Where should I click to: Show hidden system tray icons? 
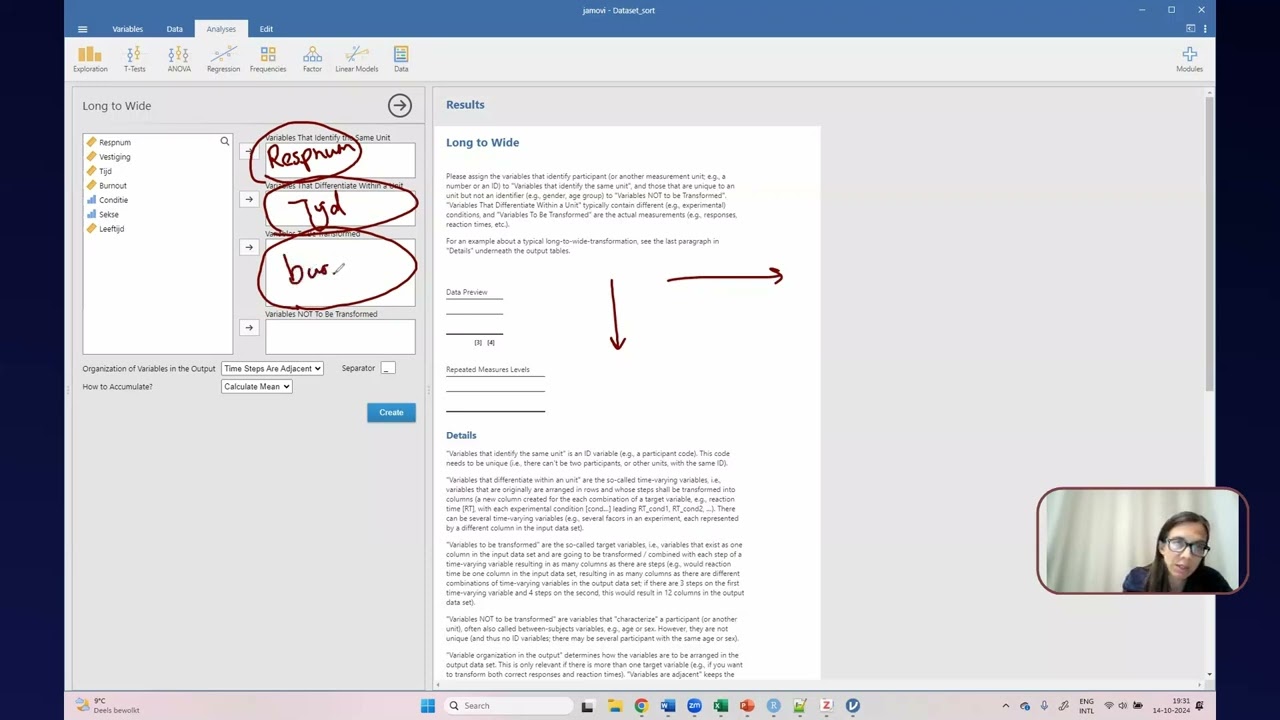click(x=1006, y=706)
